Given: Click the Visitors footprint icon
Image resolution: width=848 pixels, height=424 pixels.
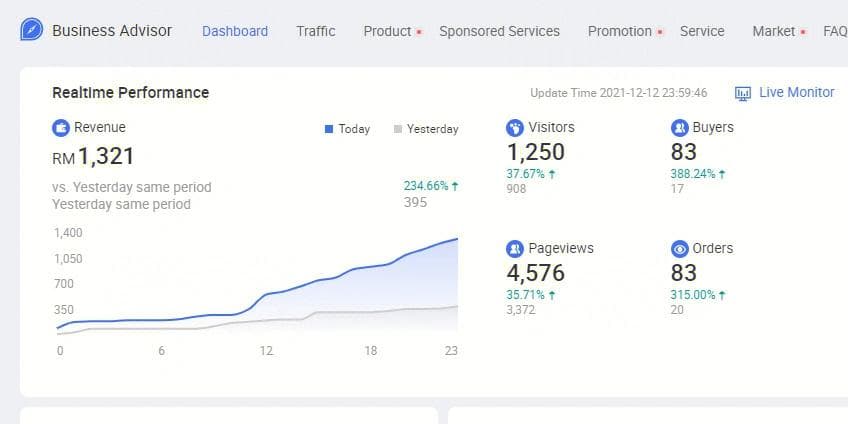Looking at the screenshot, I should point(515,128).
